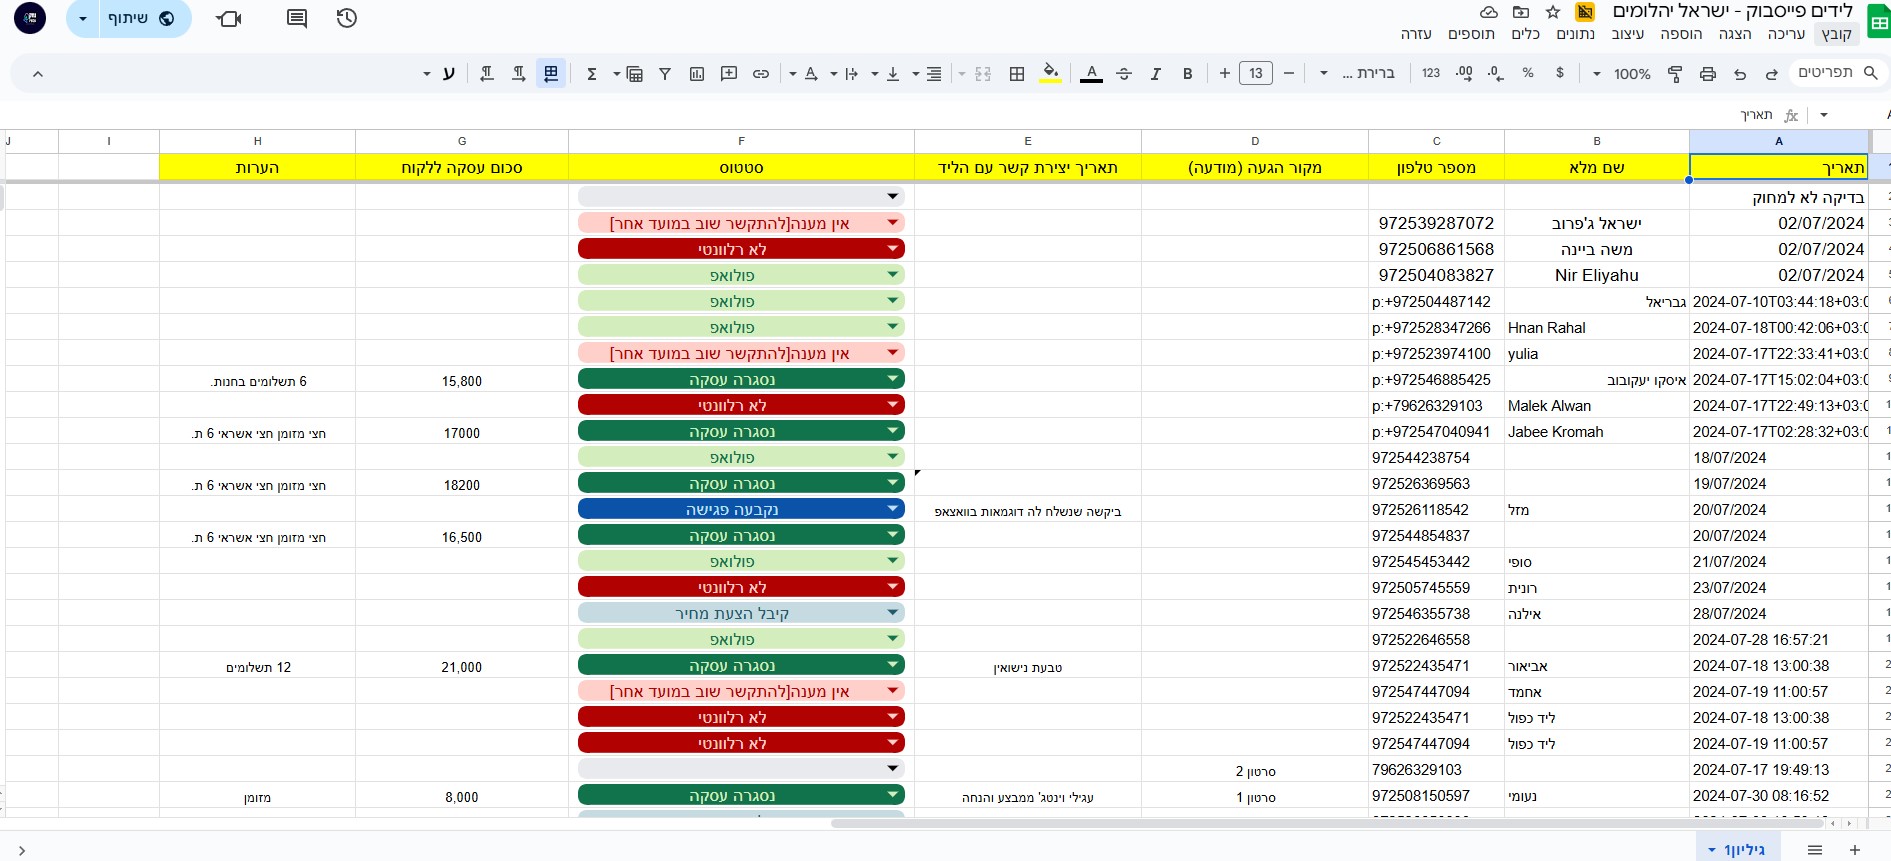Select the גיליון1 sheet tab
Viewport: 1891px width, 861px height.
1736,849
